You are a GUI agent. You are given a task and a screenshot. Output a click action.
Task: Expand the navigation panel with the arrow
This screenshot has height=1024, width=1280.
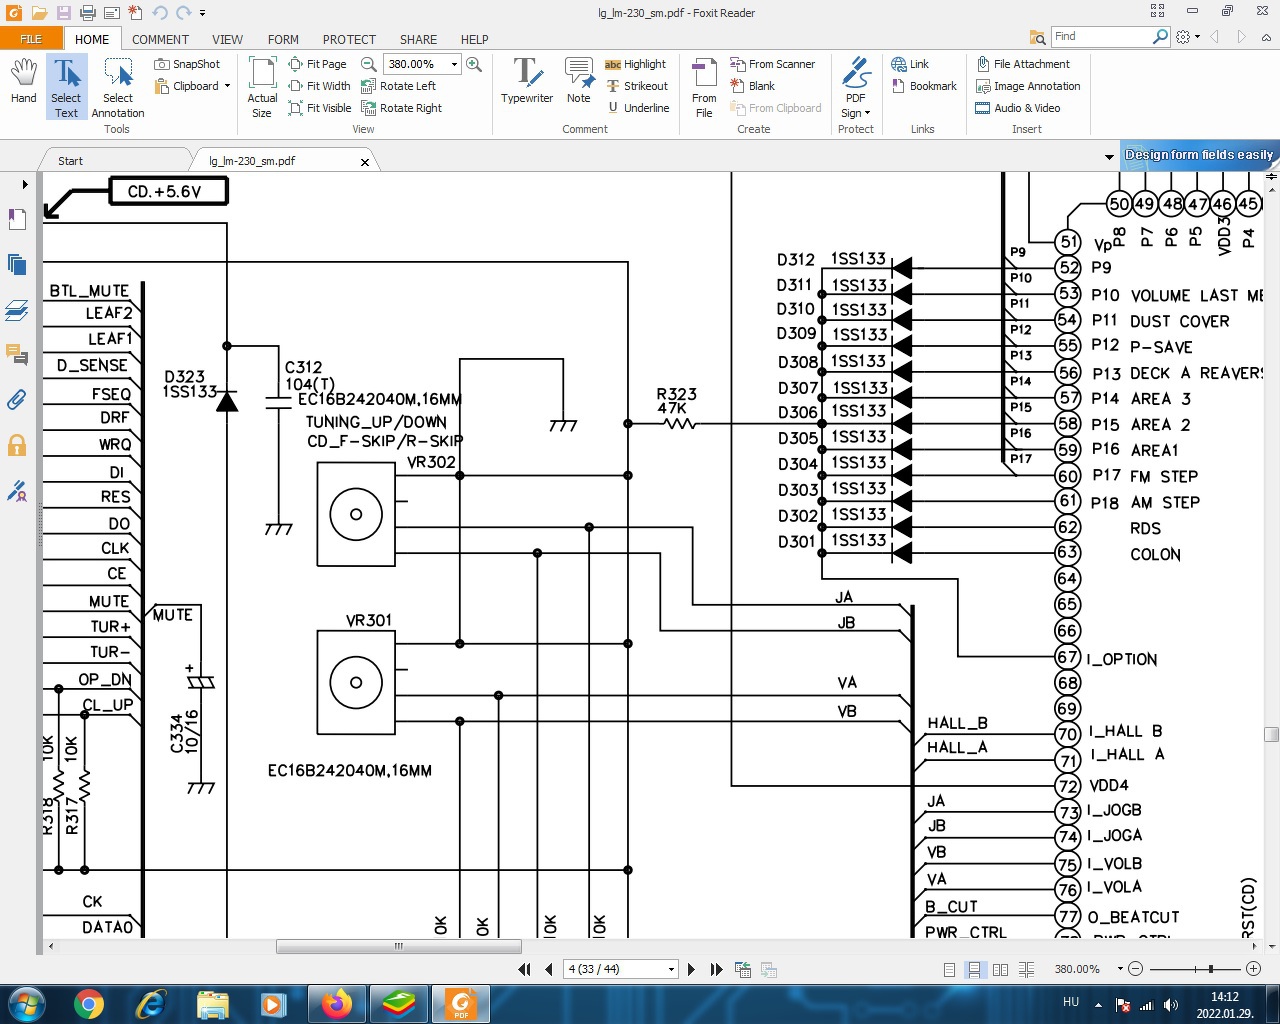pyautogui.click(x=25, y=184)
